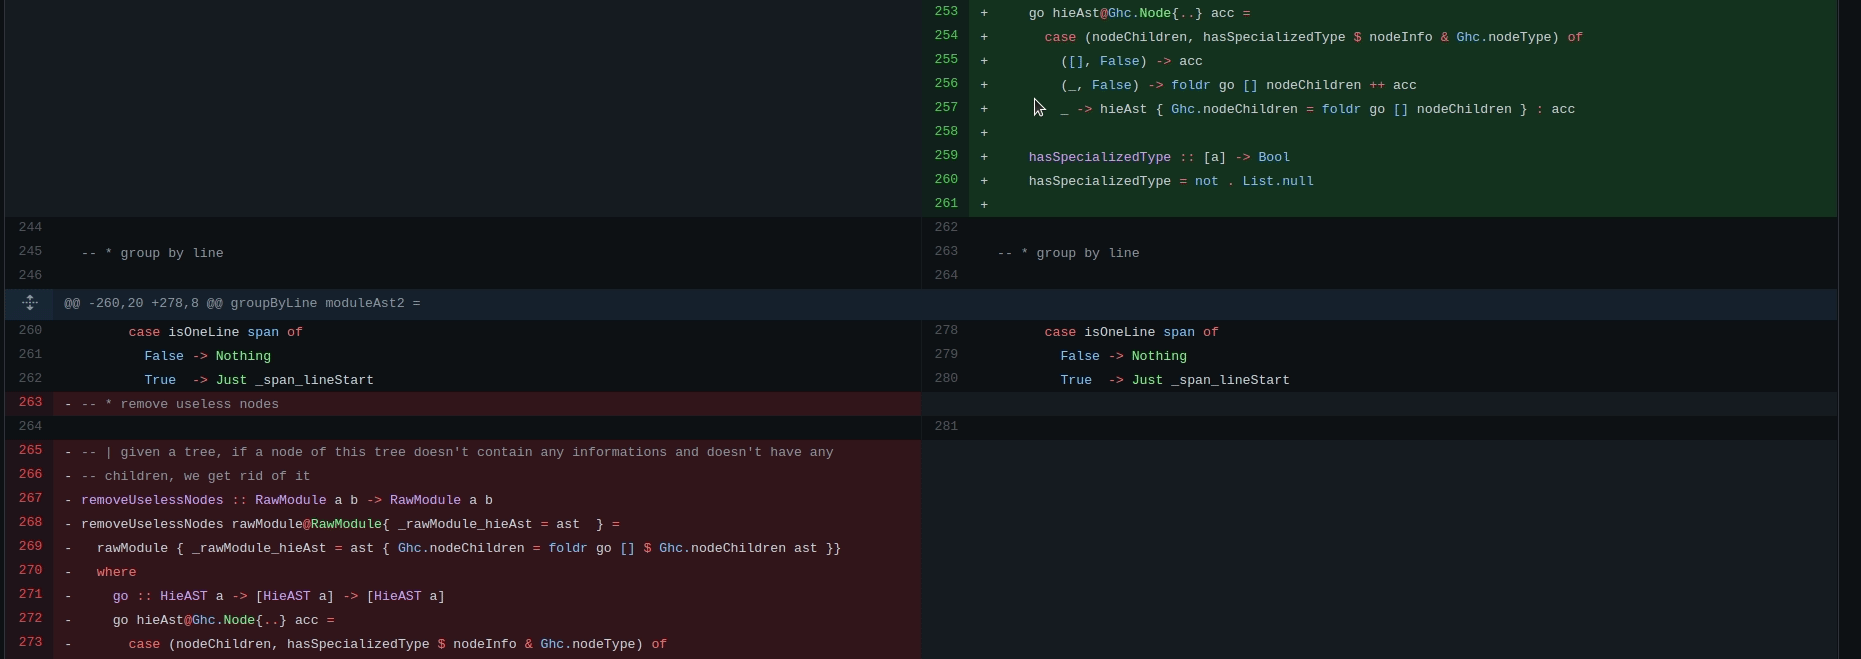Click added line 'hasSpecializedType = not . List.null'
Viewport: 1861px width, 659px height.
click(1171, 181)
